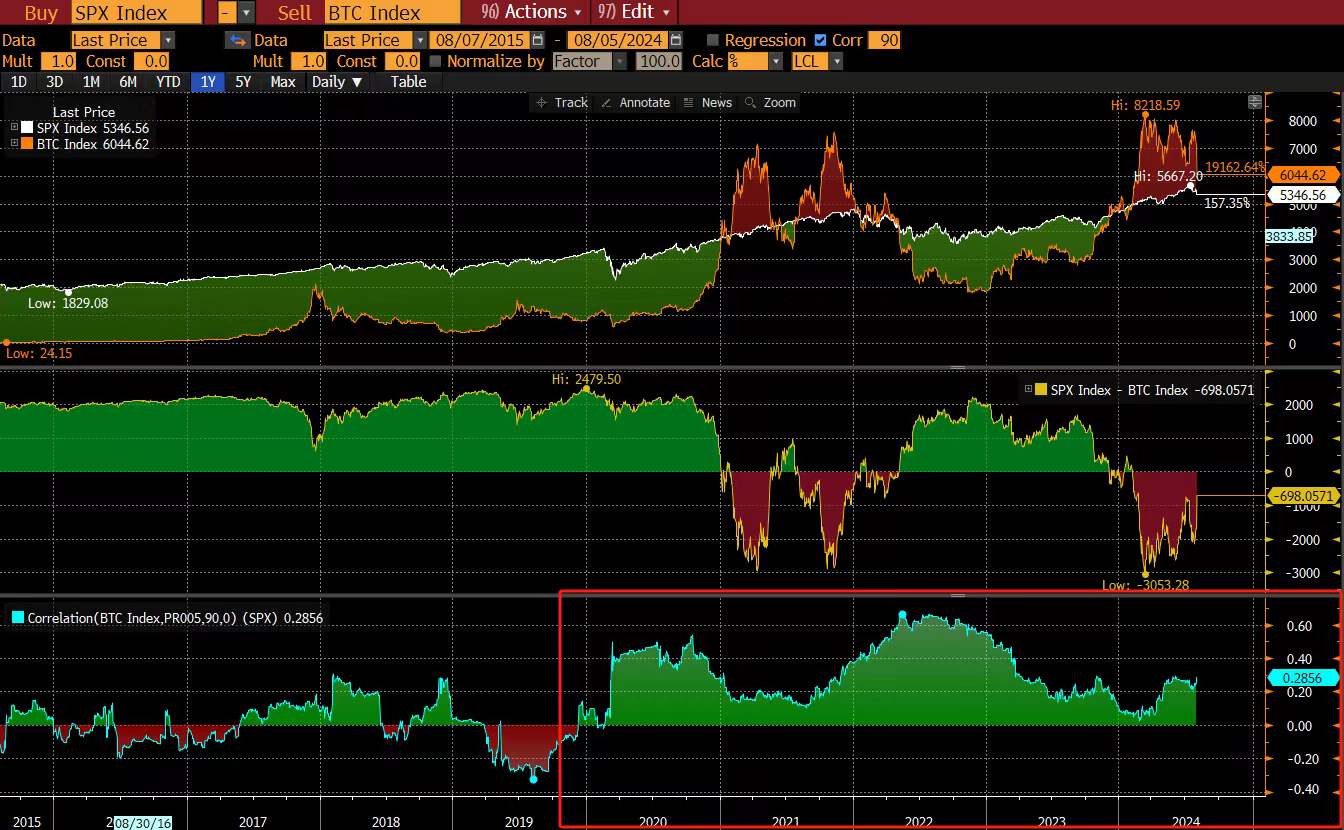This screenshot has width=1344, height=830.
Task: Toggle the Normalize by checkbox
Action: [435, 61]
